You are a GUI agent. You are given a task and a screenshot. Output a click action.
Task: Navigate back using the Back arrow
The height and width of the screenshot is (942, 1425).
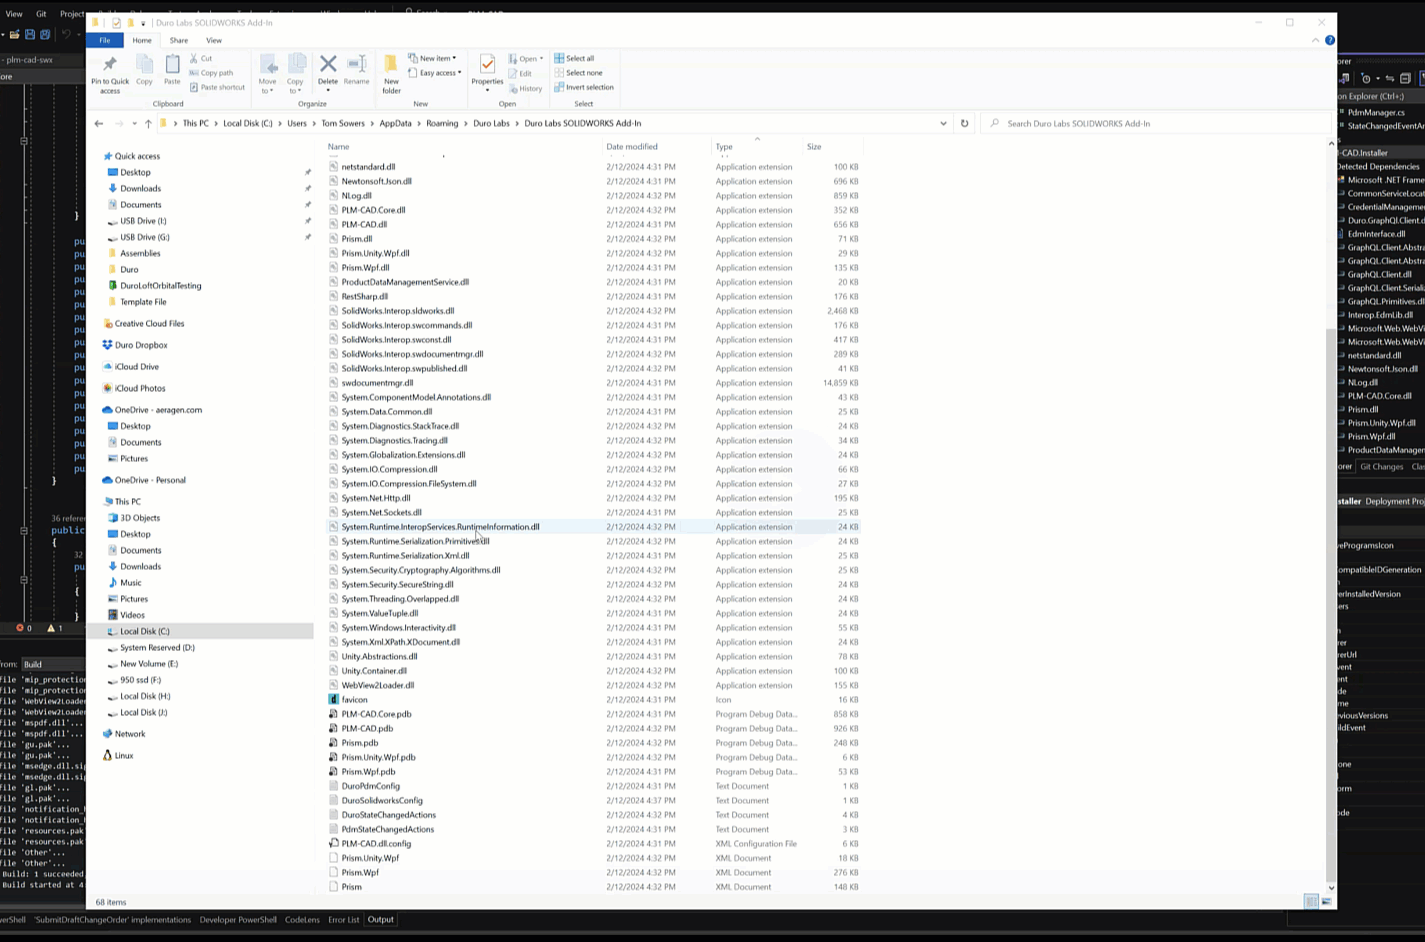[x=98, y=123]
